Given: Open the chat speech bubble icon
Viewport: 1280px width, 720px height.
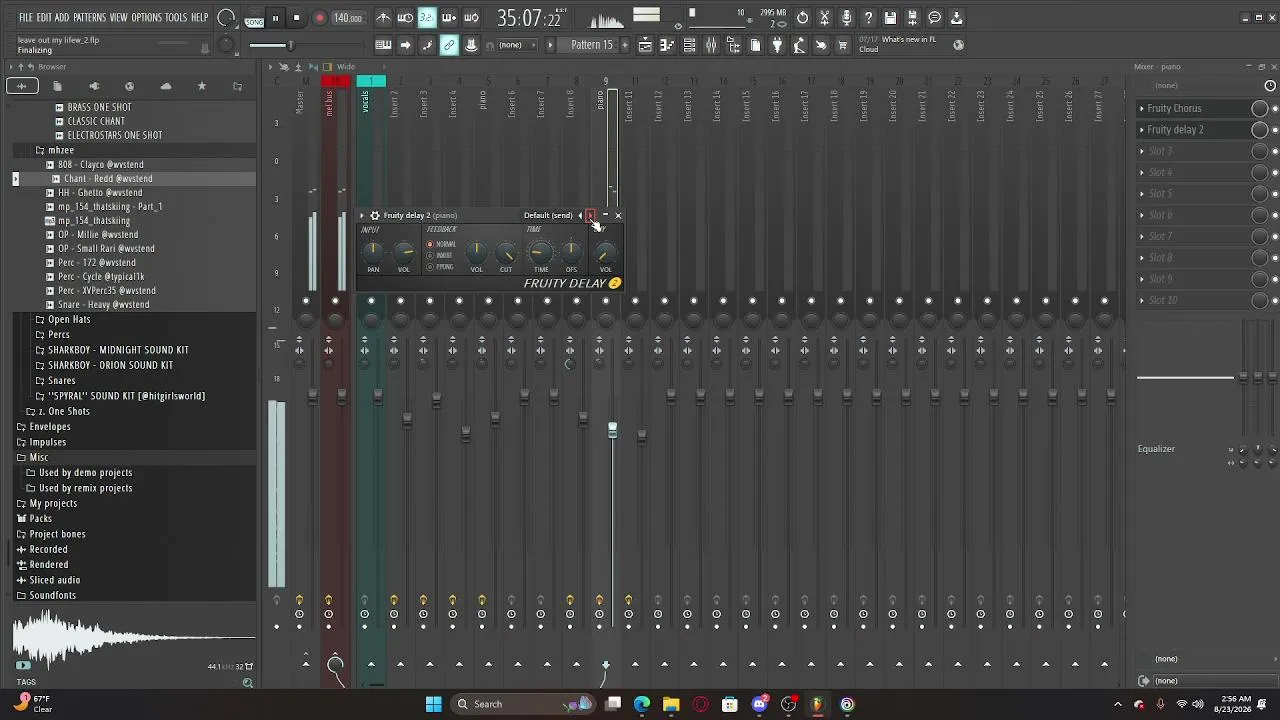Looking at the screenshot, I should 934,18.
